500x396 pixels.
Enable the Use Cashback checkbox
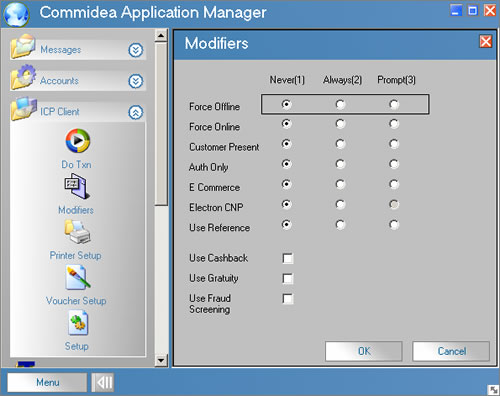[288, 258]
